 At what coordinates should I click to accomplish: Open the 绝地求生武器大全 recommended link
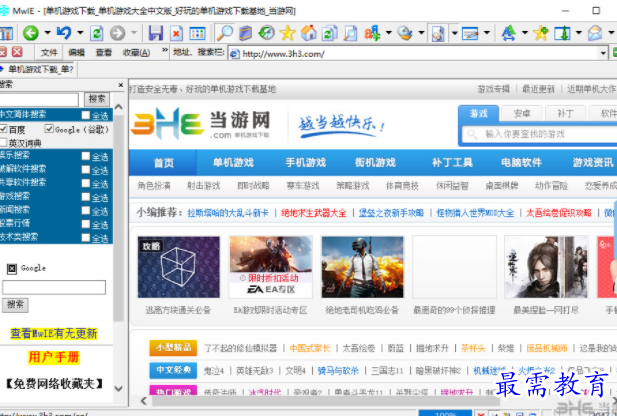(x=314, y=213)
